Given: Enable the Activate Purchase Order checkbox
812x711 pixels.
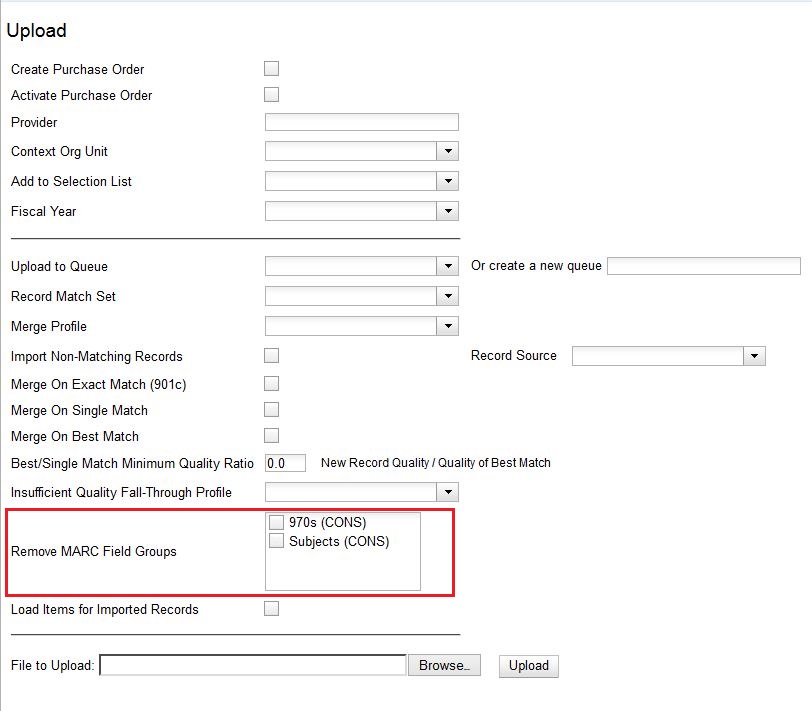Looking at the screenshot, I should [271, 95].
